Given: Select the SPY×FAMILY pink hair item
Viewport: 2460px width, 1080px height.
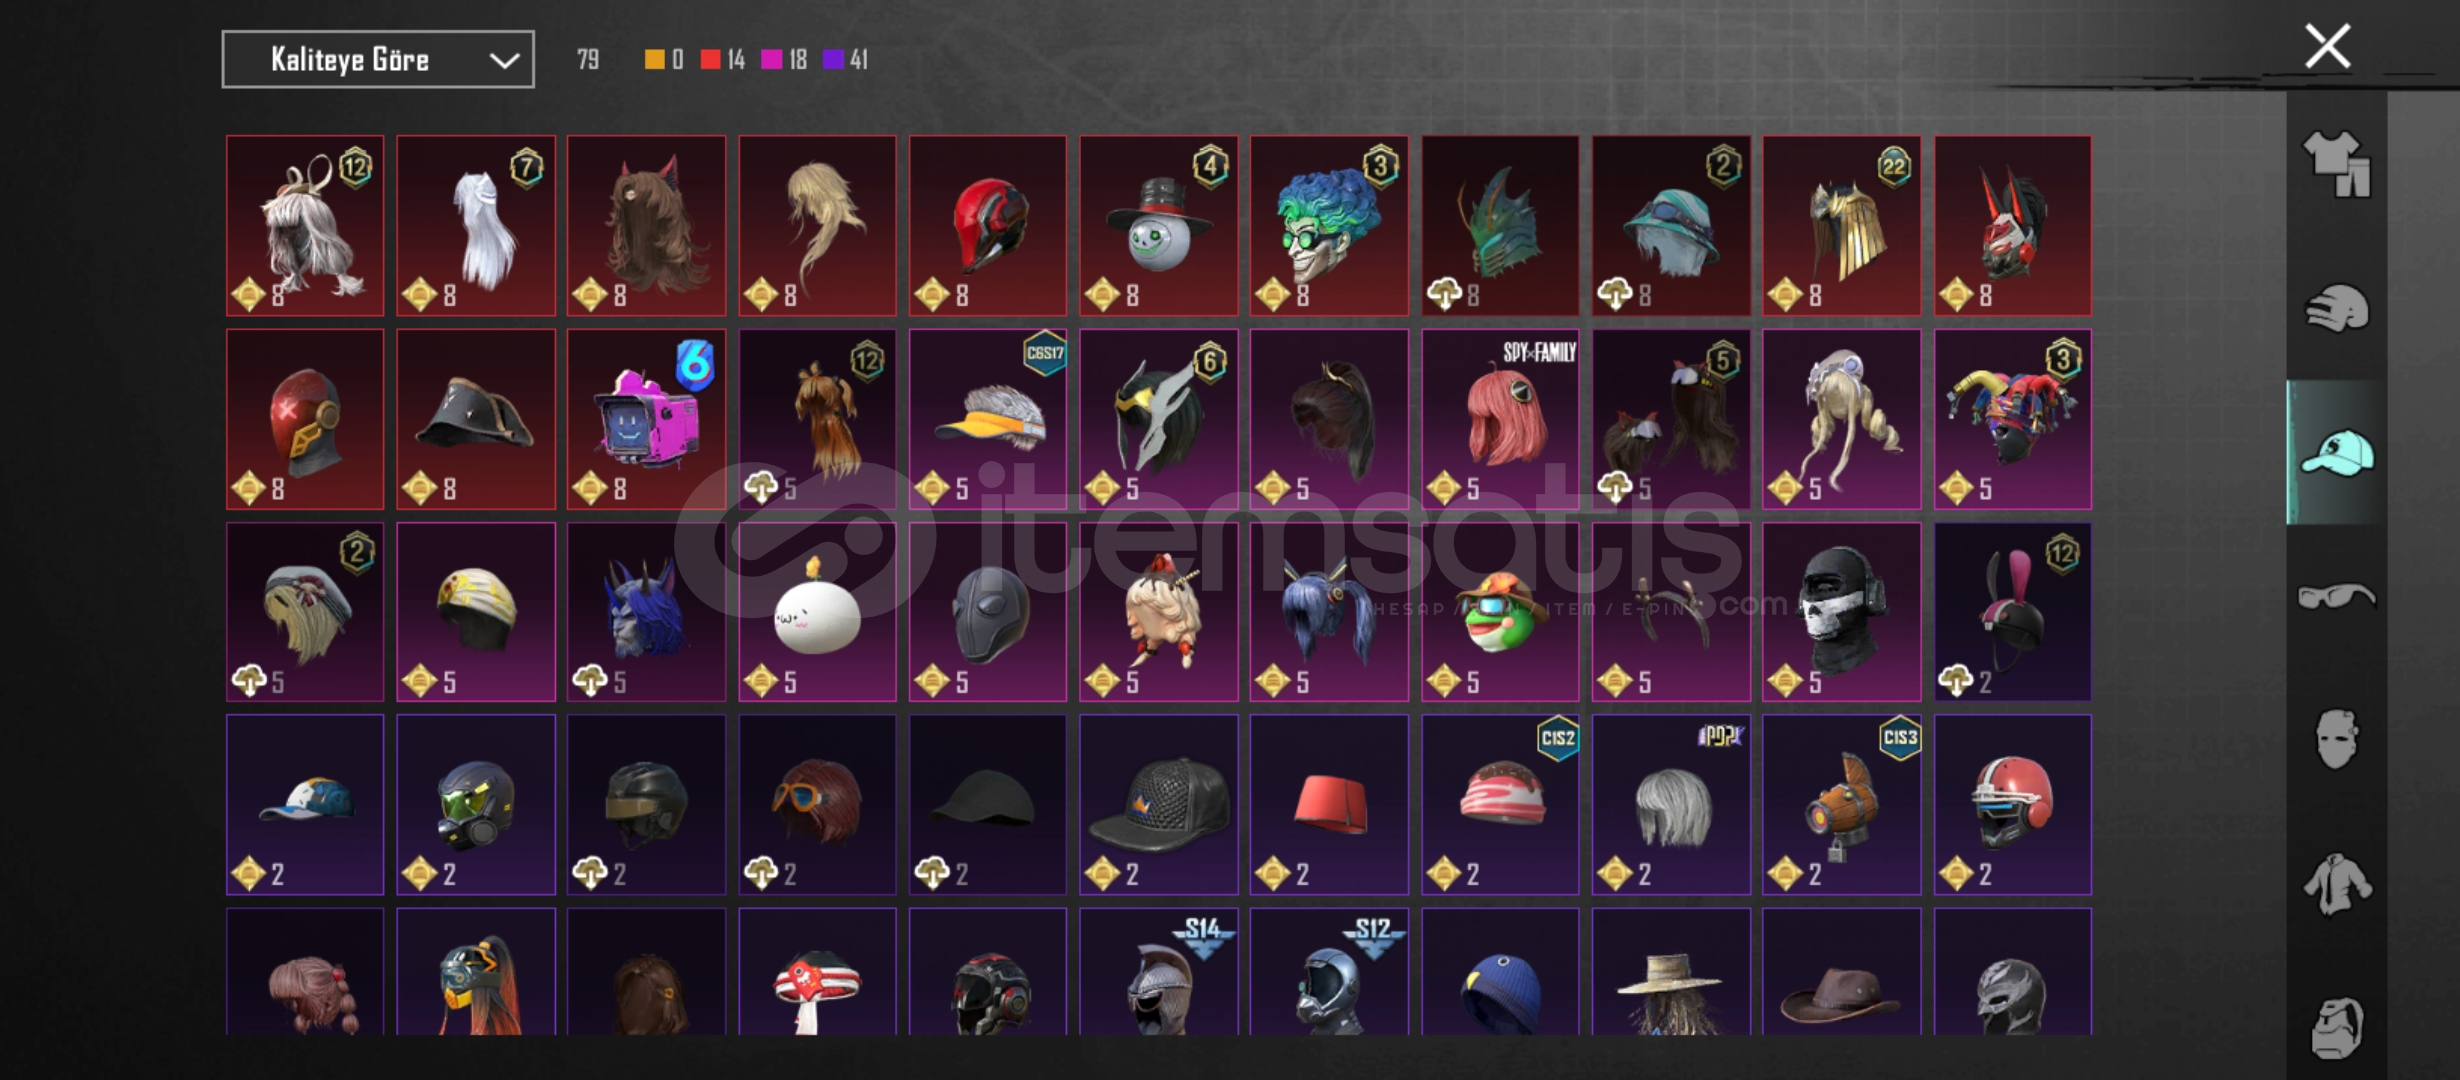Looking at the screenshot, I should tap(1500, 419).
